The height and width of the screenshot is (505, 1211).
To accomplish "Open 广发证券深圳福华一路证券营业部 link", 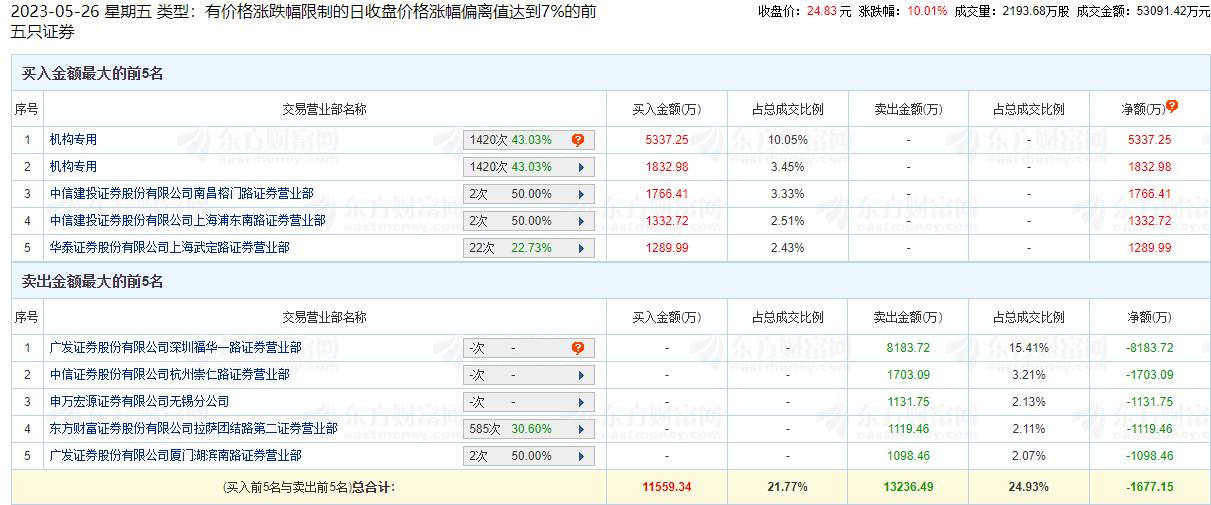I will pos(175,347).
